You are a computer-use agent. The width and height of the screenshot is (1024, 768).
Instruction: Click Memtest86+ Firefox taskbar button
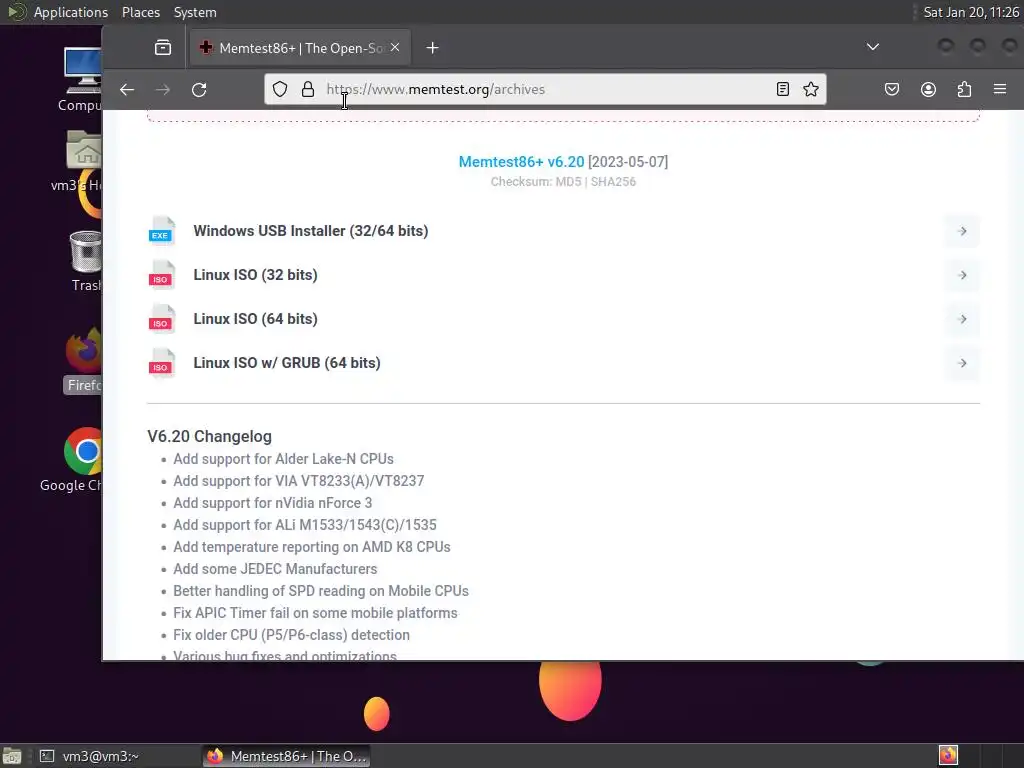coord(286,756)
